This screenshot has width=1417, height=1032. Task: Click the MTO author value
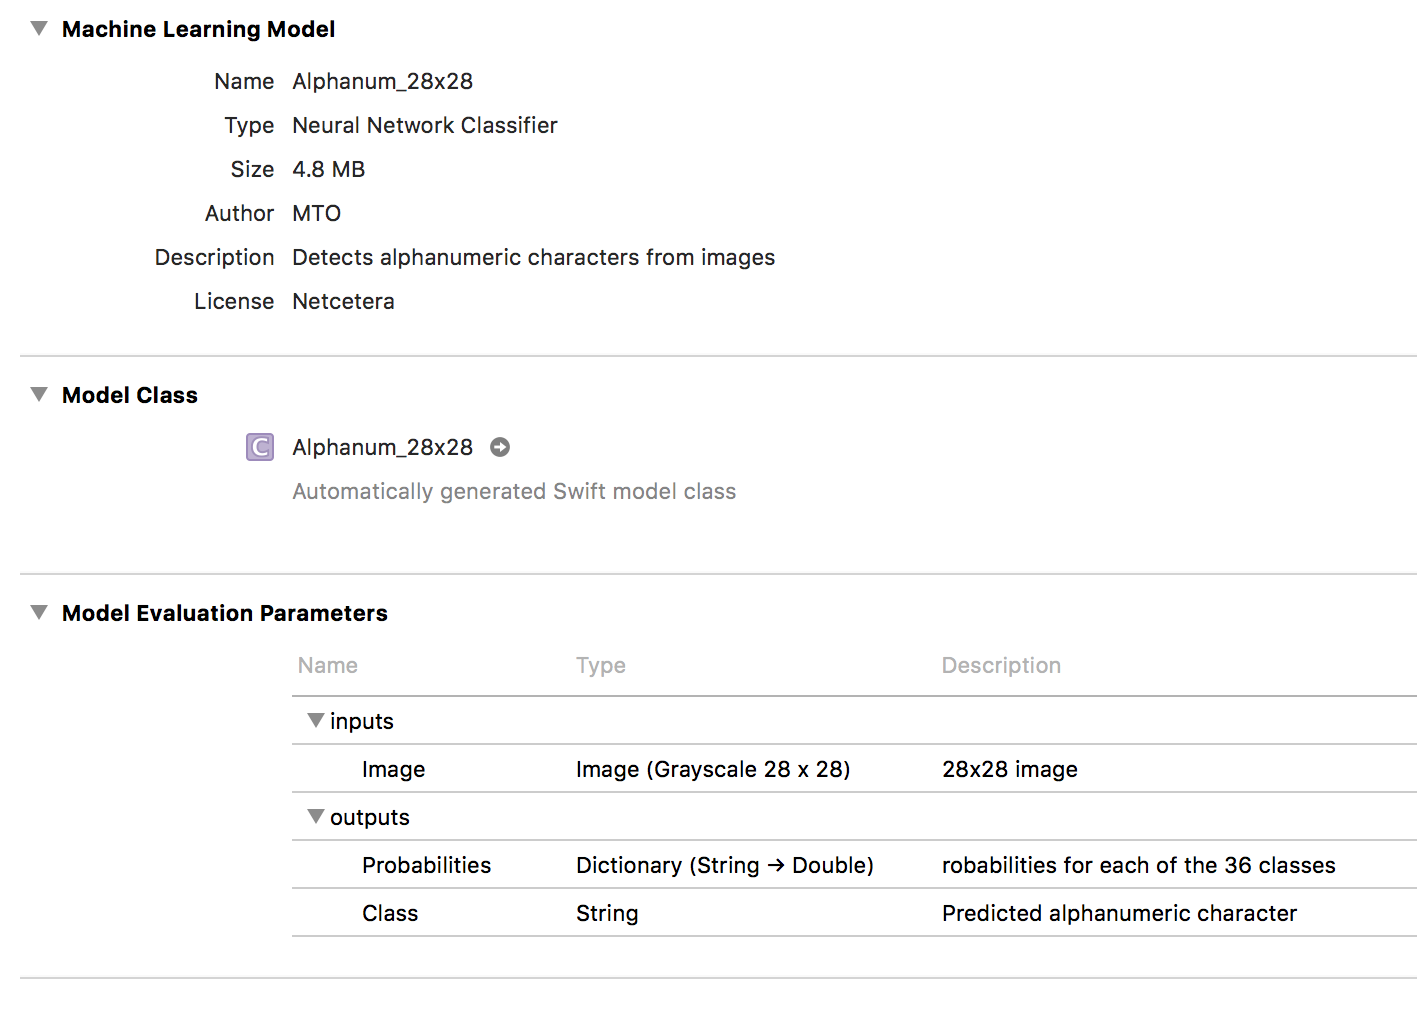[x=316, y=213]
